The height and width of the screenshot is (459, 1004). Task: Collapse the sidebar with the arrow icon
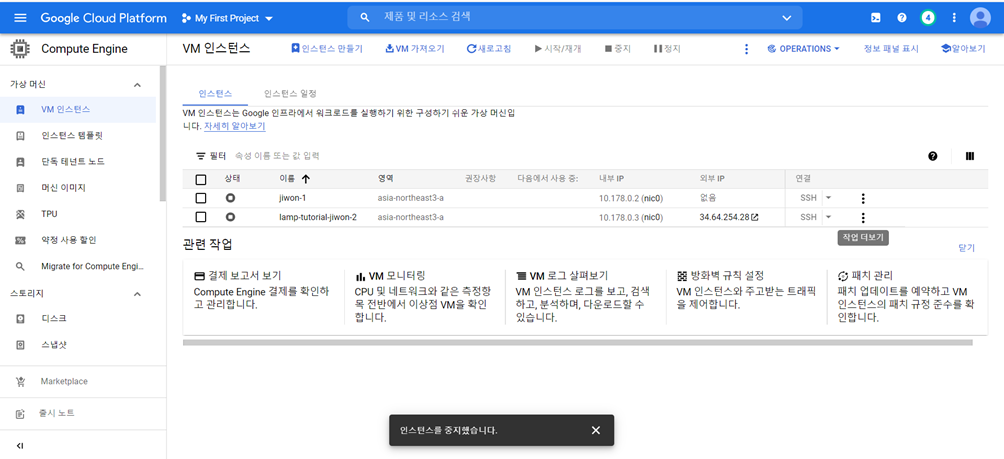tap(20, 446)
